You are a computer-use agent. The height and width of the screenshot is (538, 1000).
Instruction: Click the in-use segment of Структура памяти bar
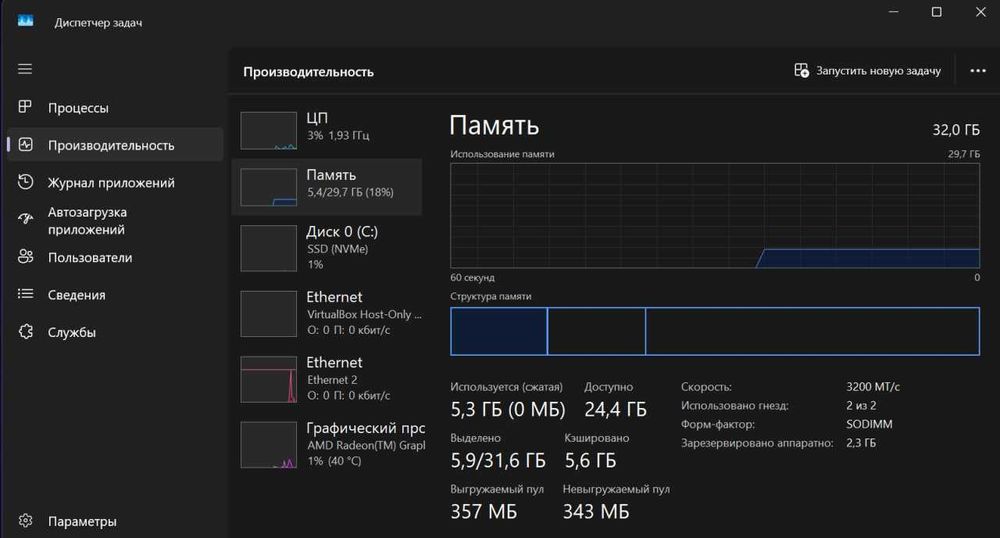(499, 331)
